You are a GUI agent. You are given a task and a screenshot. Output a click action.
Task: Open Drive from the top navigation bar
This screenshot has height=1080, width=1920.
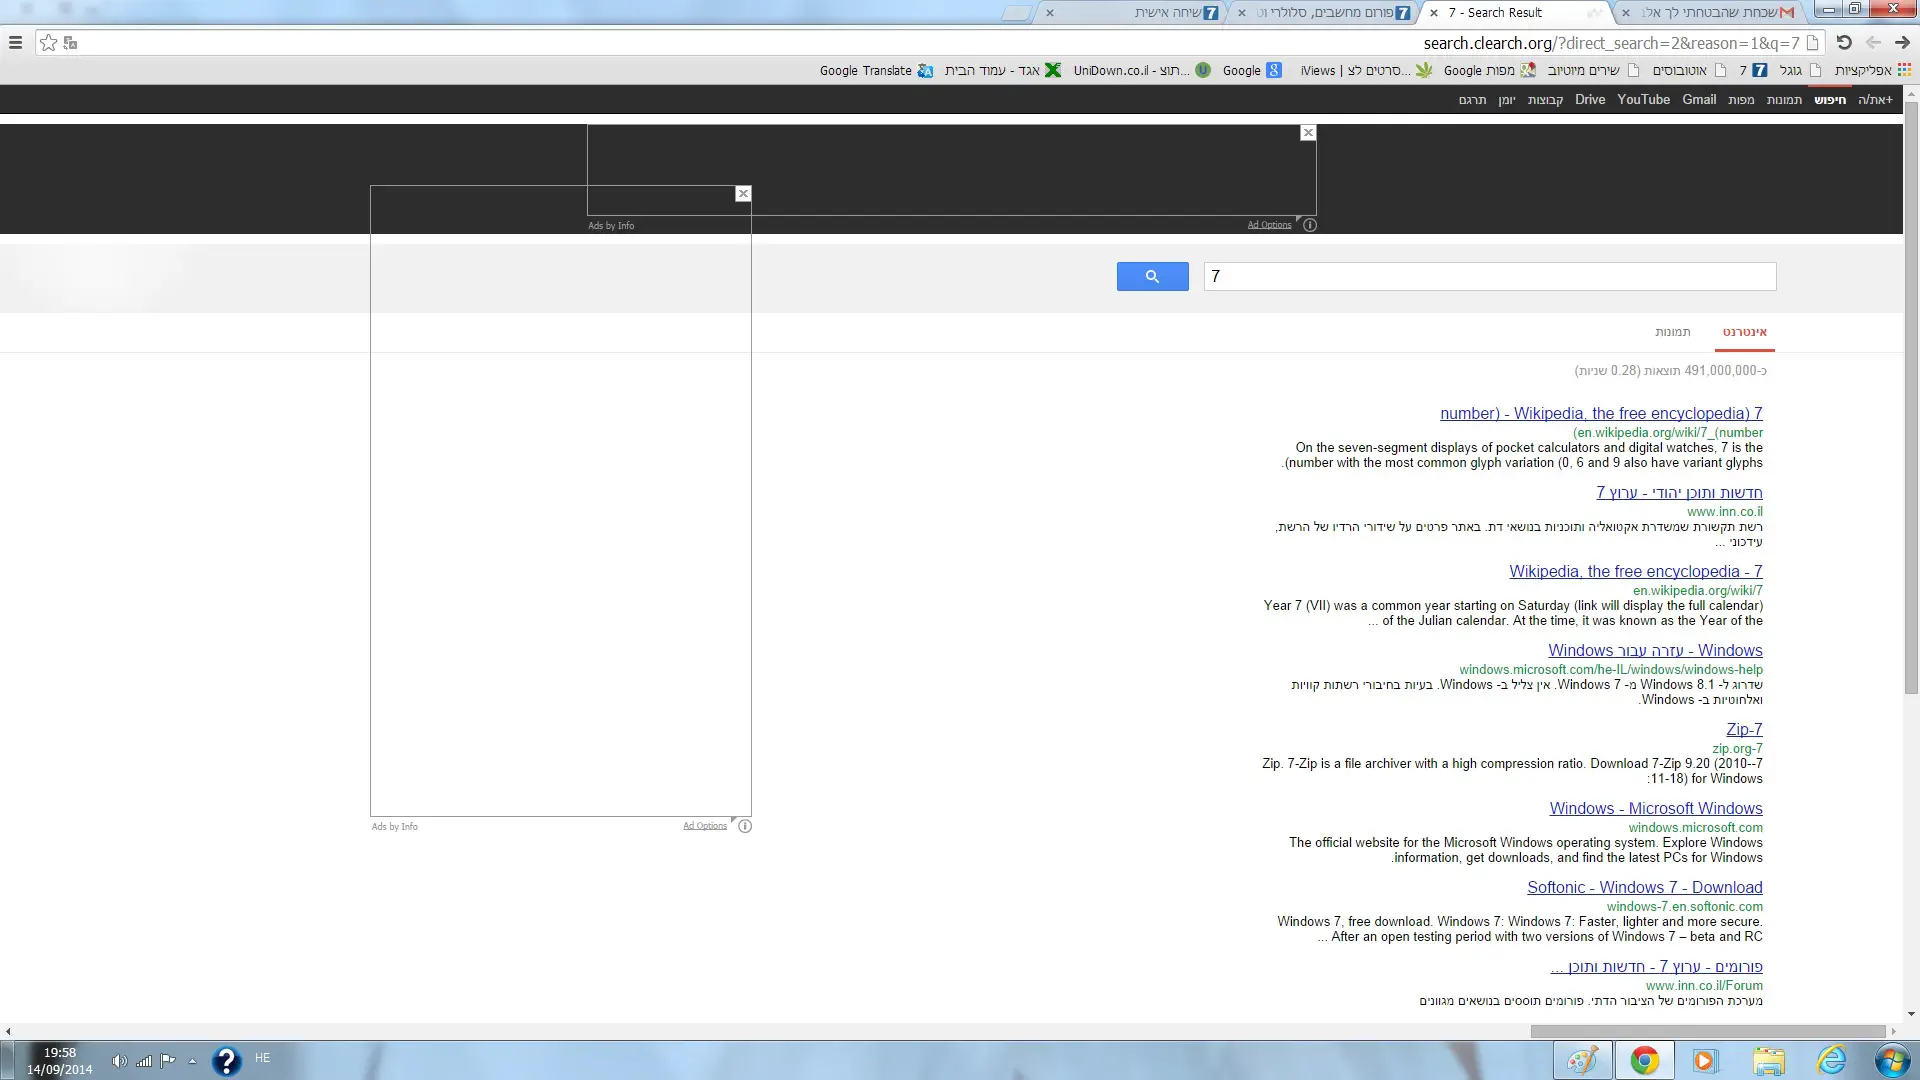[1589, 100]
